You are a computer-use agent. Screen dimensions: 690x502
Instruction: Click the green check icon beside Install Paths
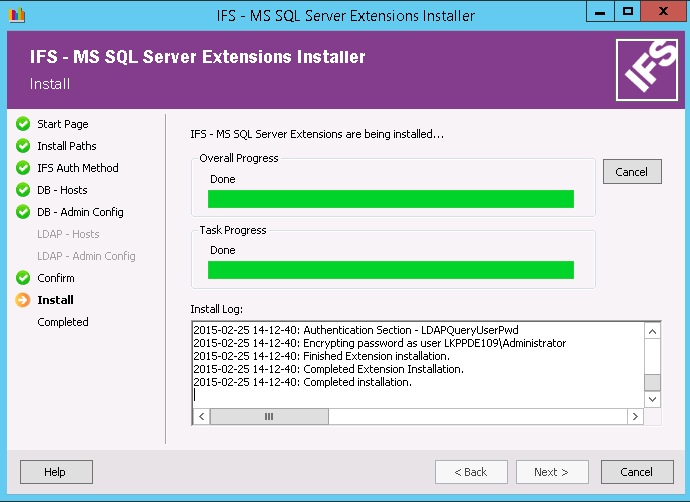click(x=23, y=146)
